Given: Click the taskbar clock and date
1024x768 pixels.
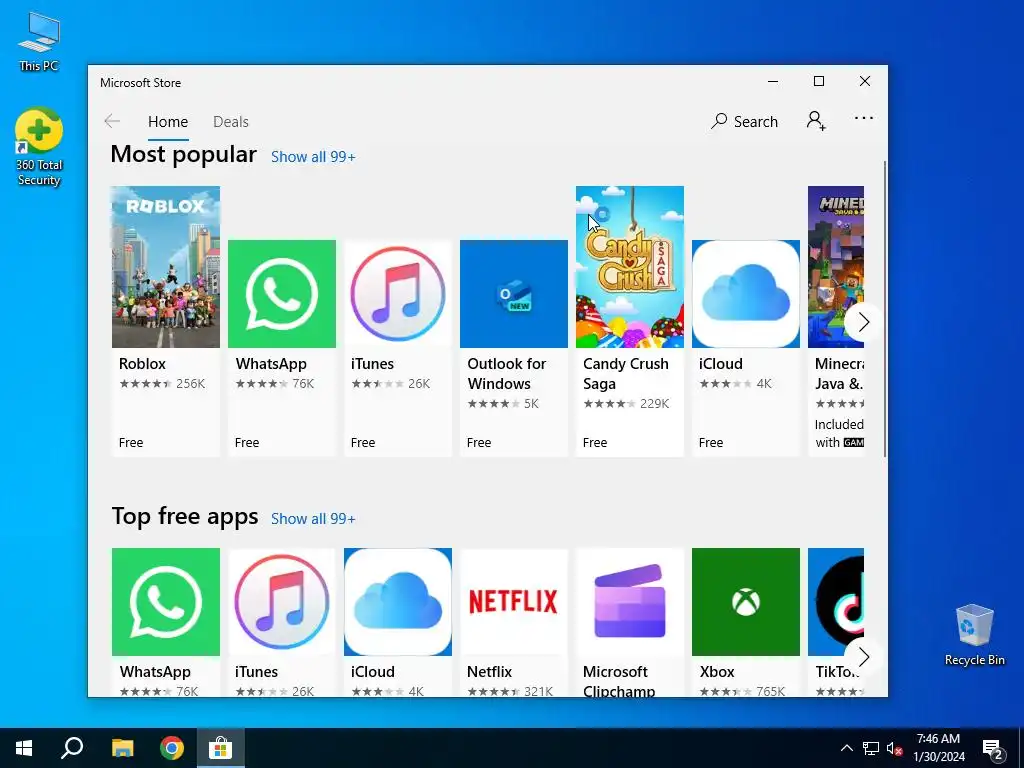Looking at the screenshot, I should [x=938, y=748].
